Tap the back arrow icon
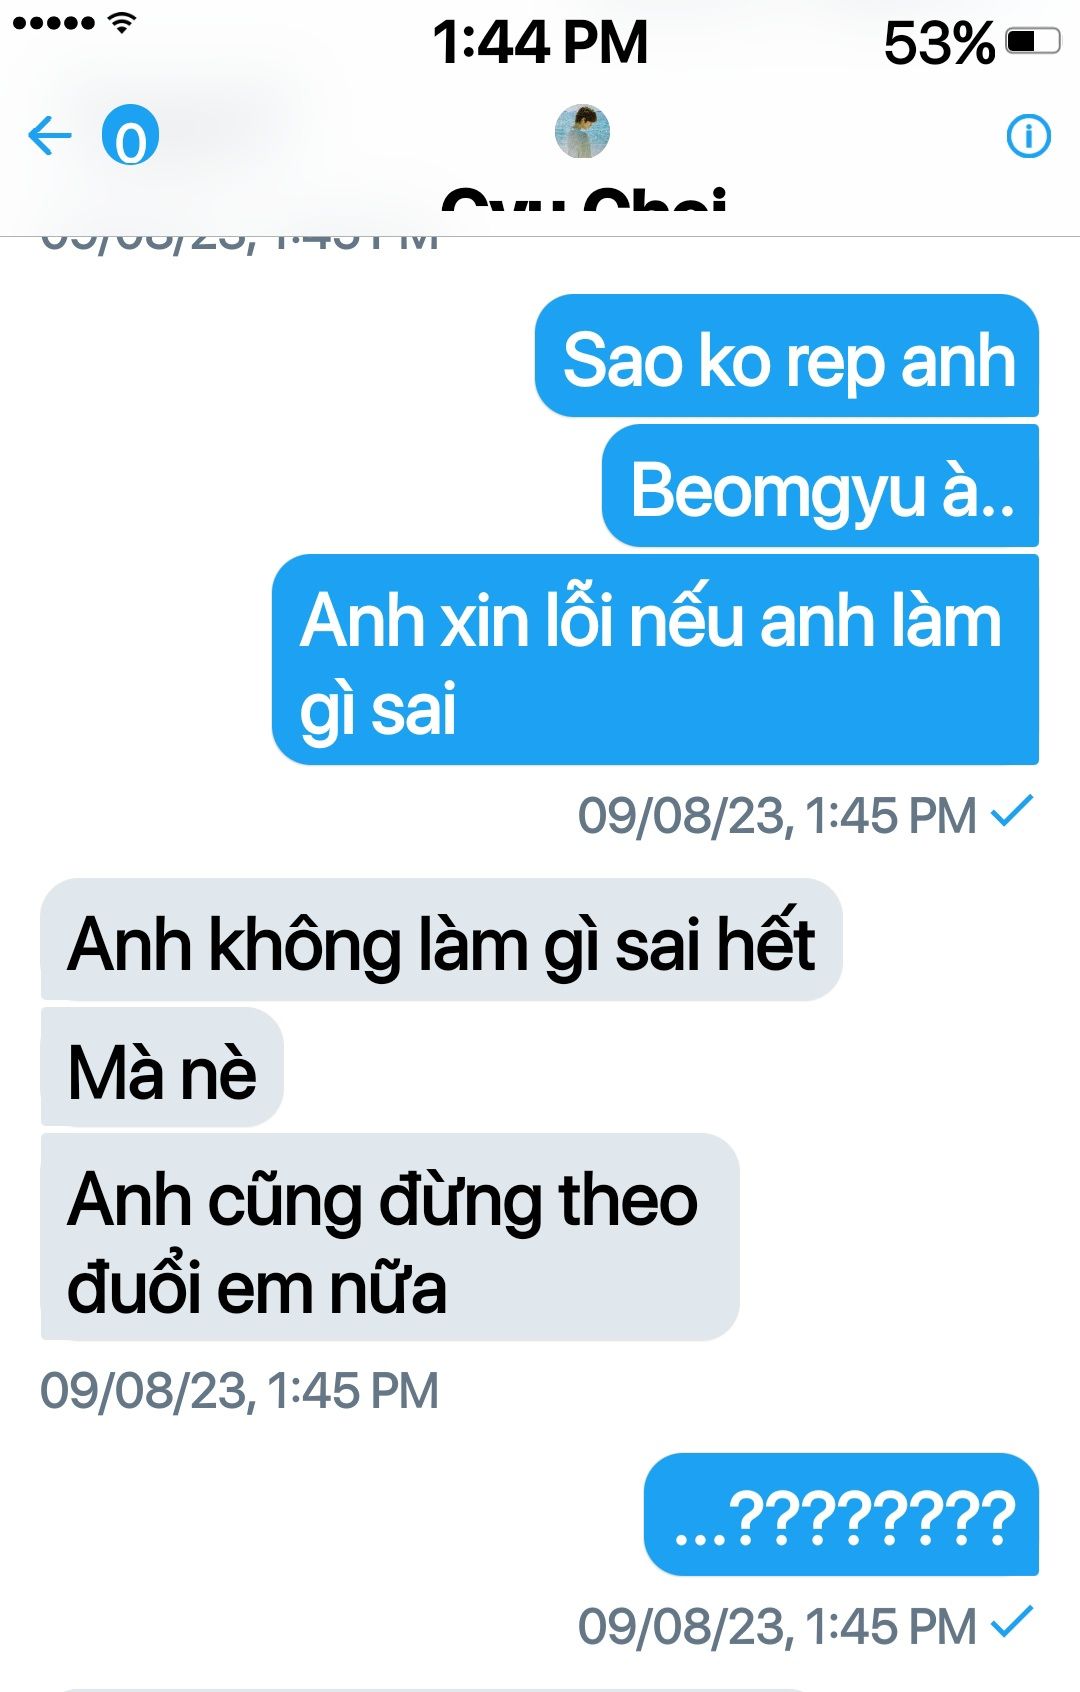This screenshot has height=1692, width=1080. pos(50,136)
